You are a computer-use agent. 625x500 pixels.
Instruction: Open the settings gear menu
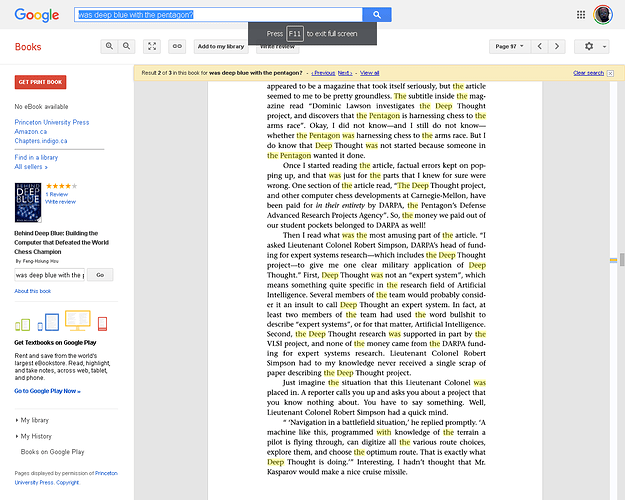(589, 46)
